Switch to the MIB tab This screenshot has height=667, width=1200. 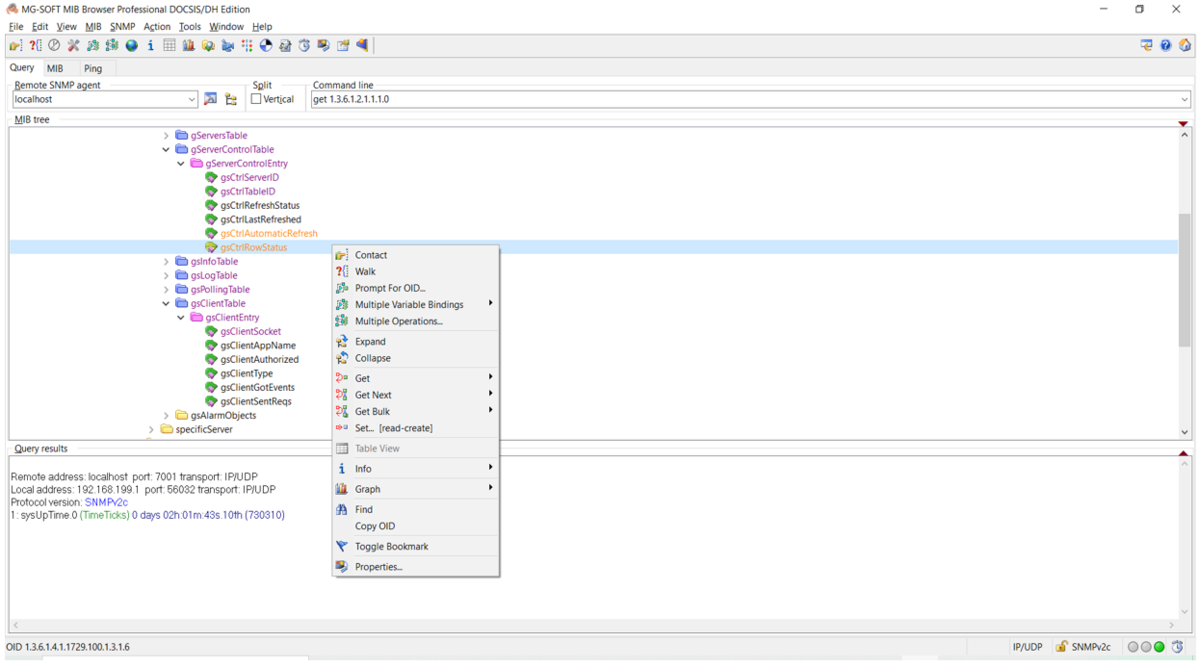pyautogui.click(x=54, y=68)
